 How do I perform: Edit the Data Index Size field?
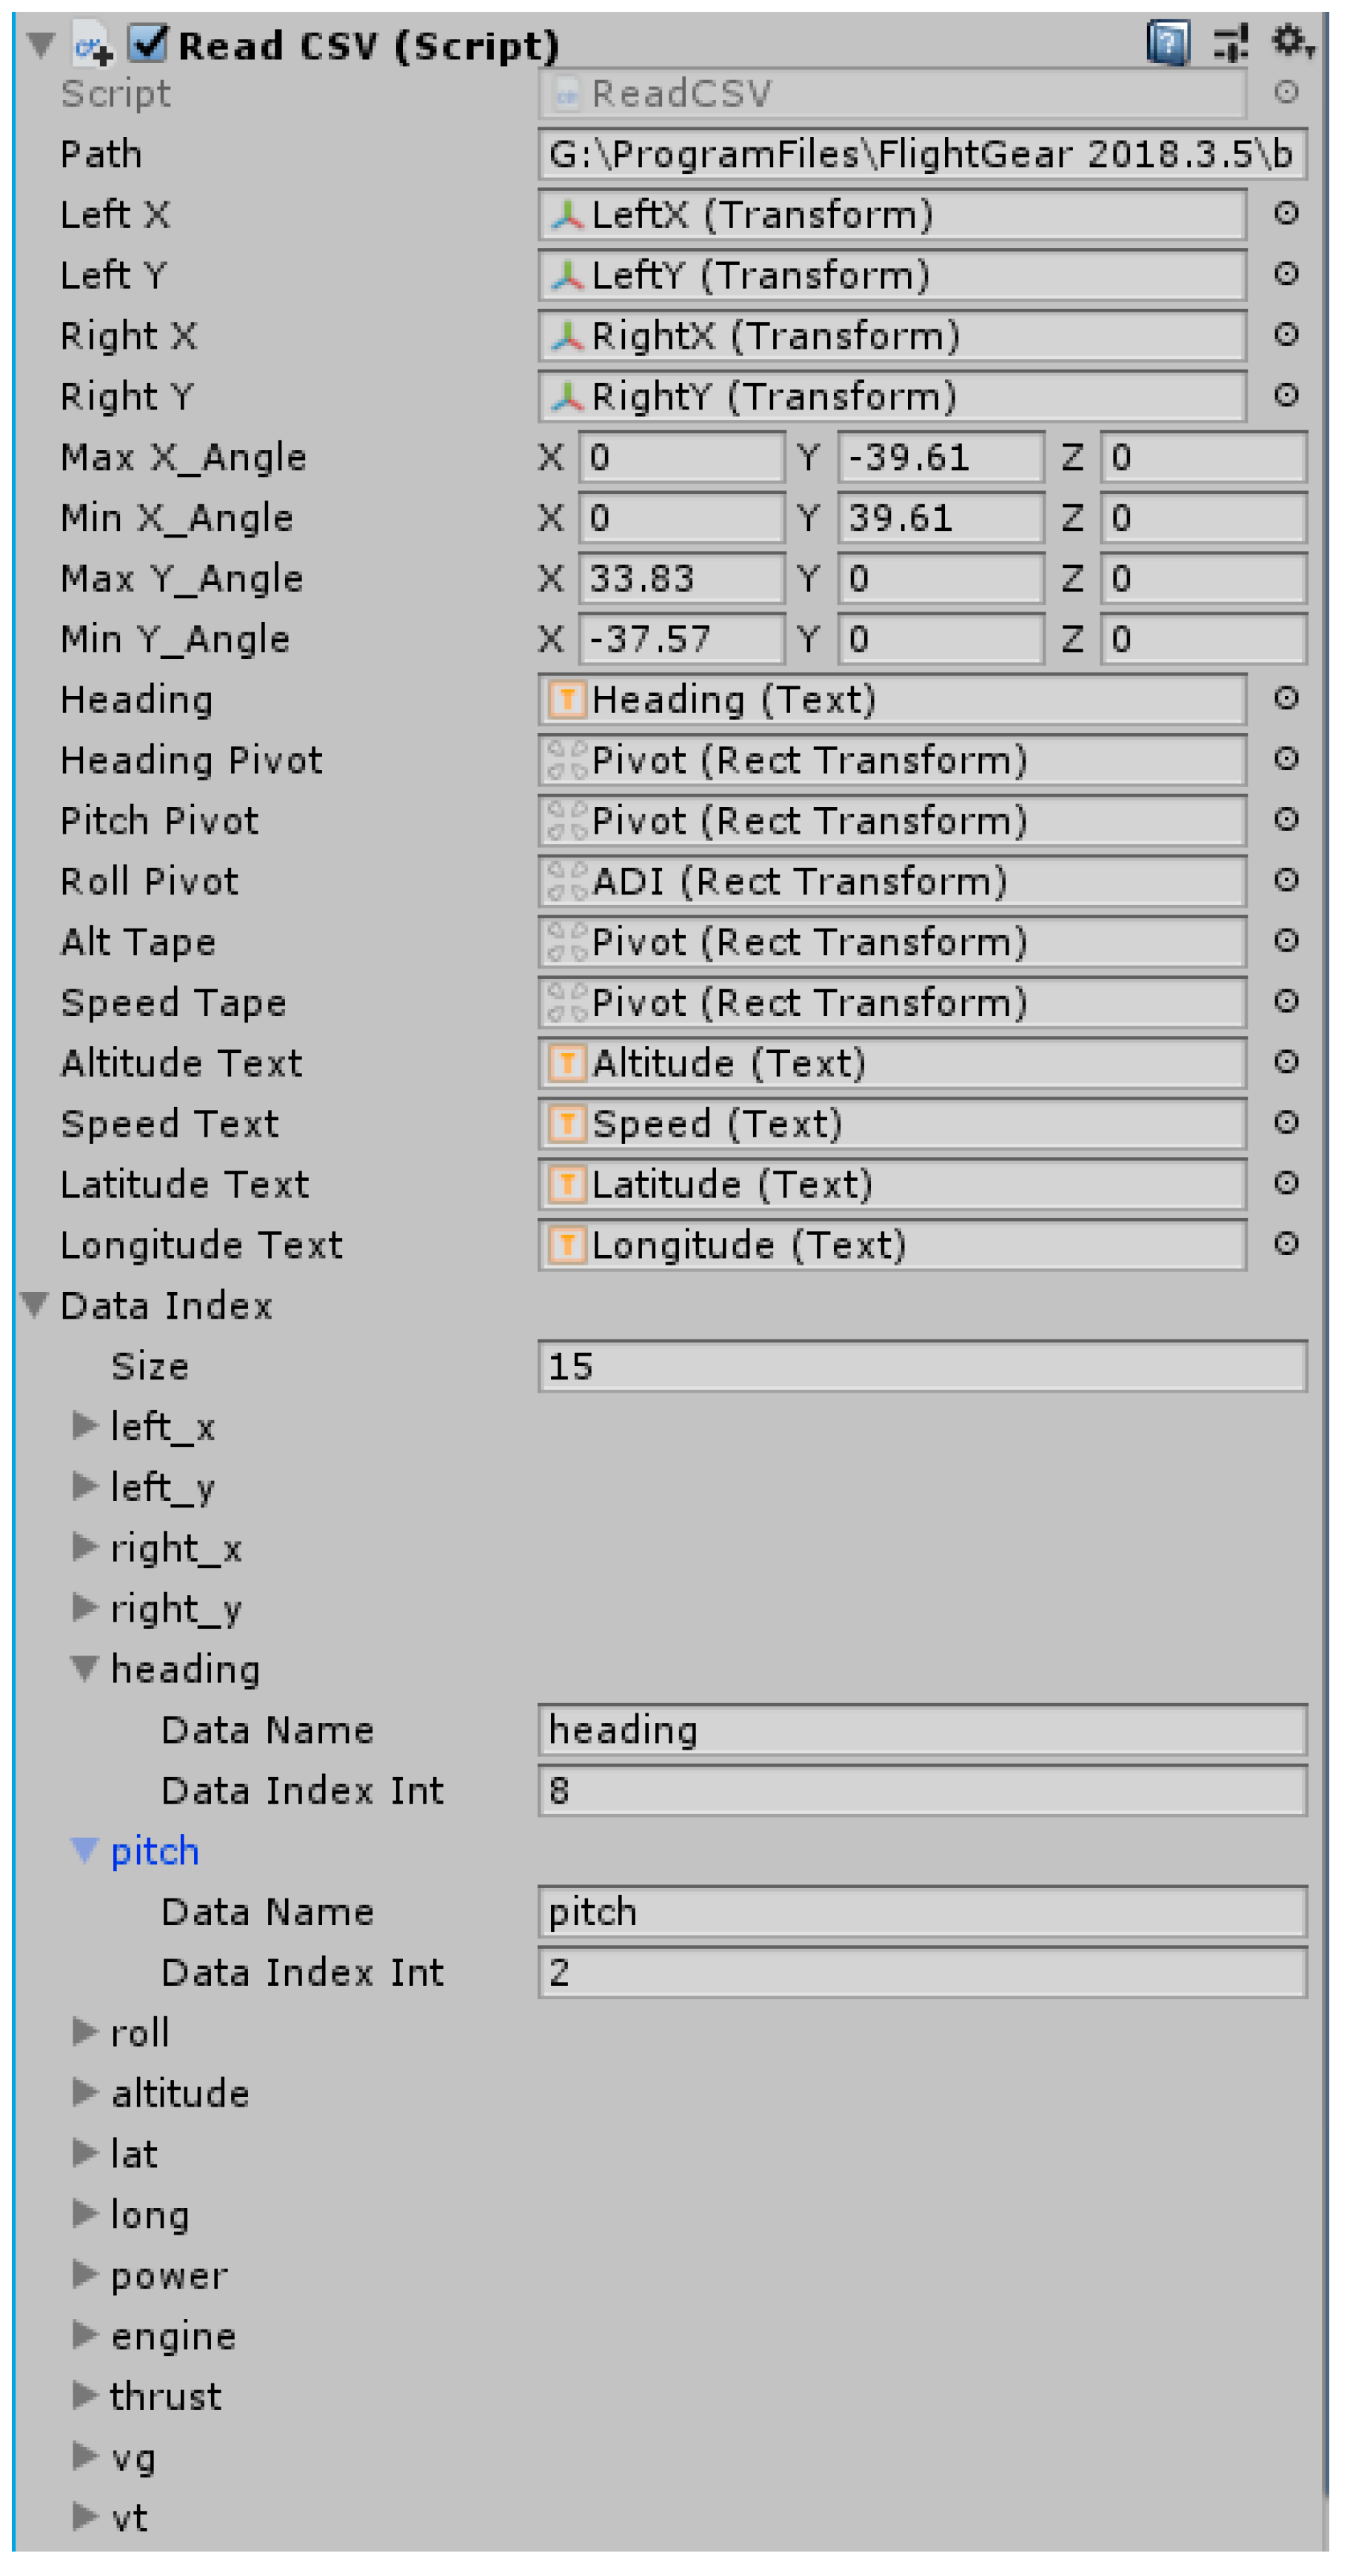[920, 1366]
